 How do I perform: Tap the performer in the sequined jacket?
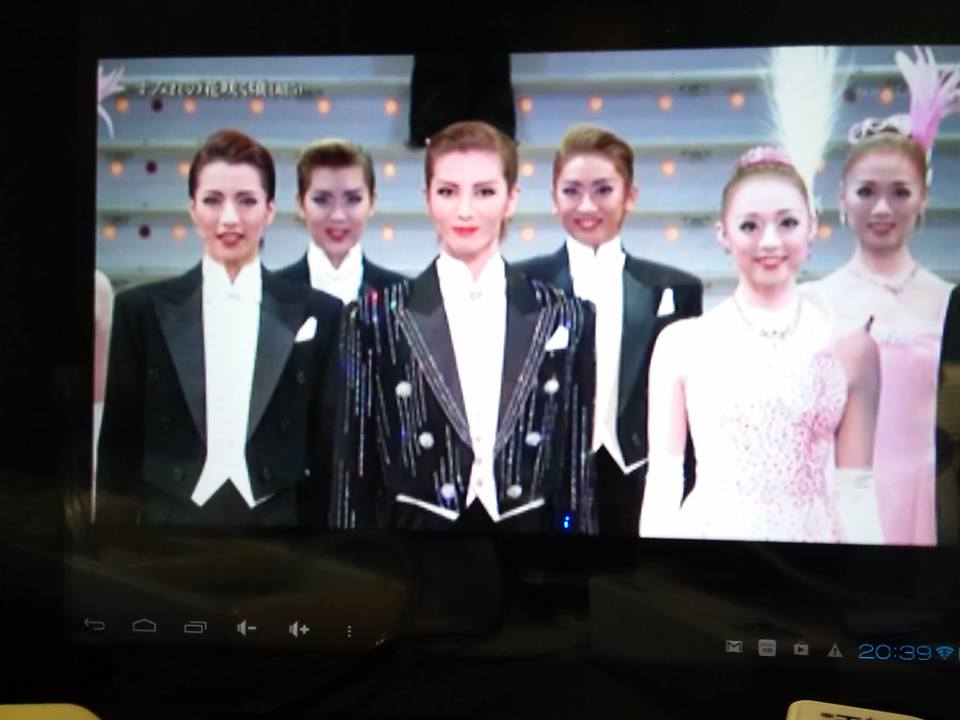pyautogui.click(x=470, y=380)
